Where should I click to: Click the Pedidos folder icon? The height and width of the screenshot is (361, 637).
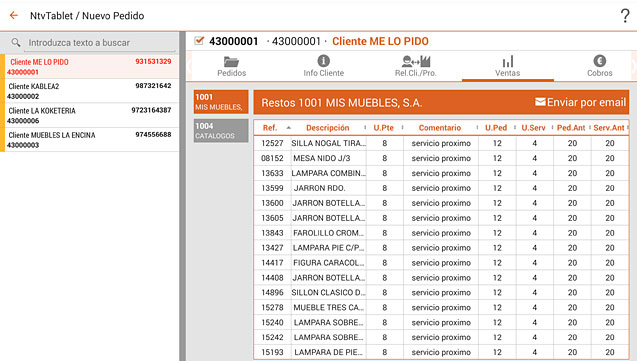[231, 62]
